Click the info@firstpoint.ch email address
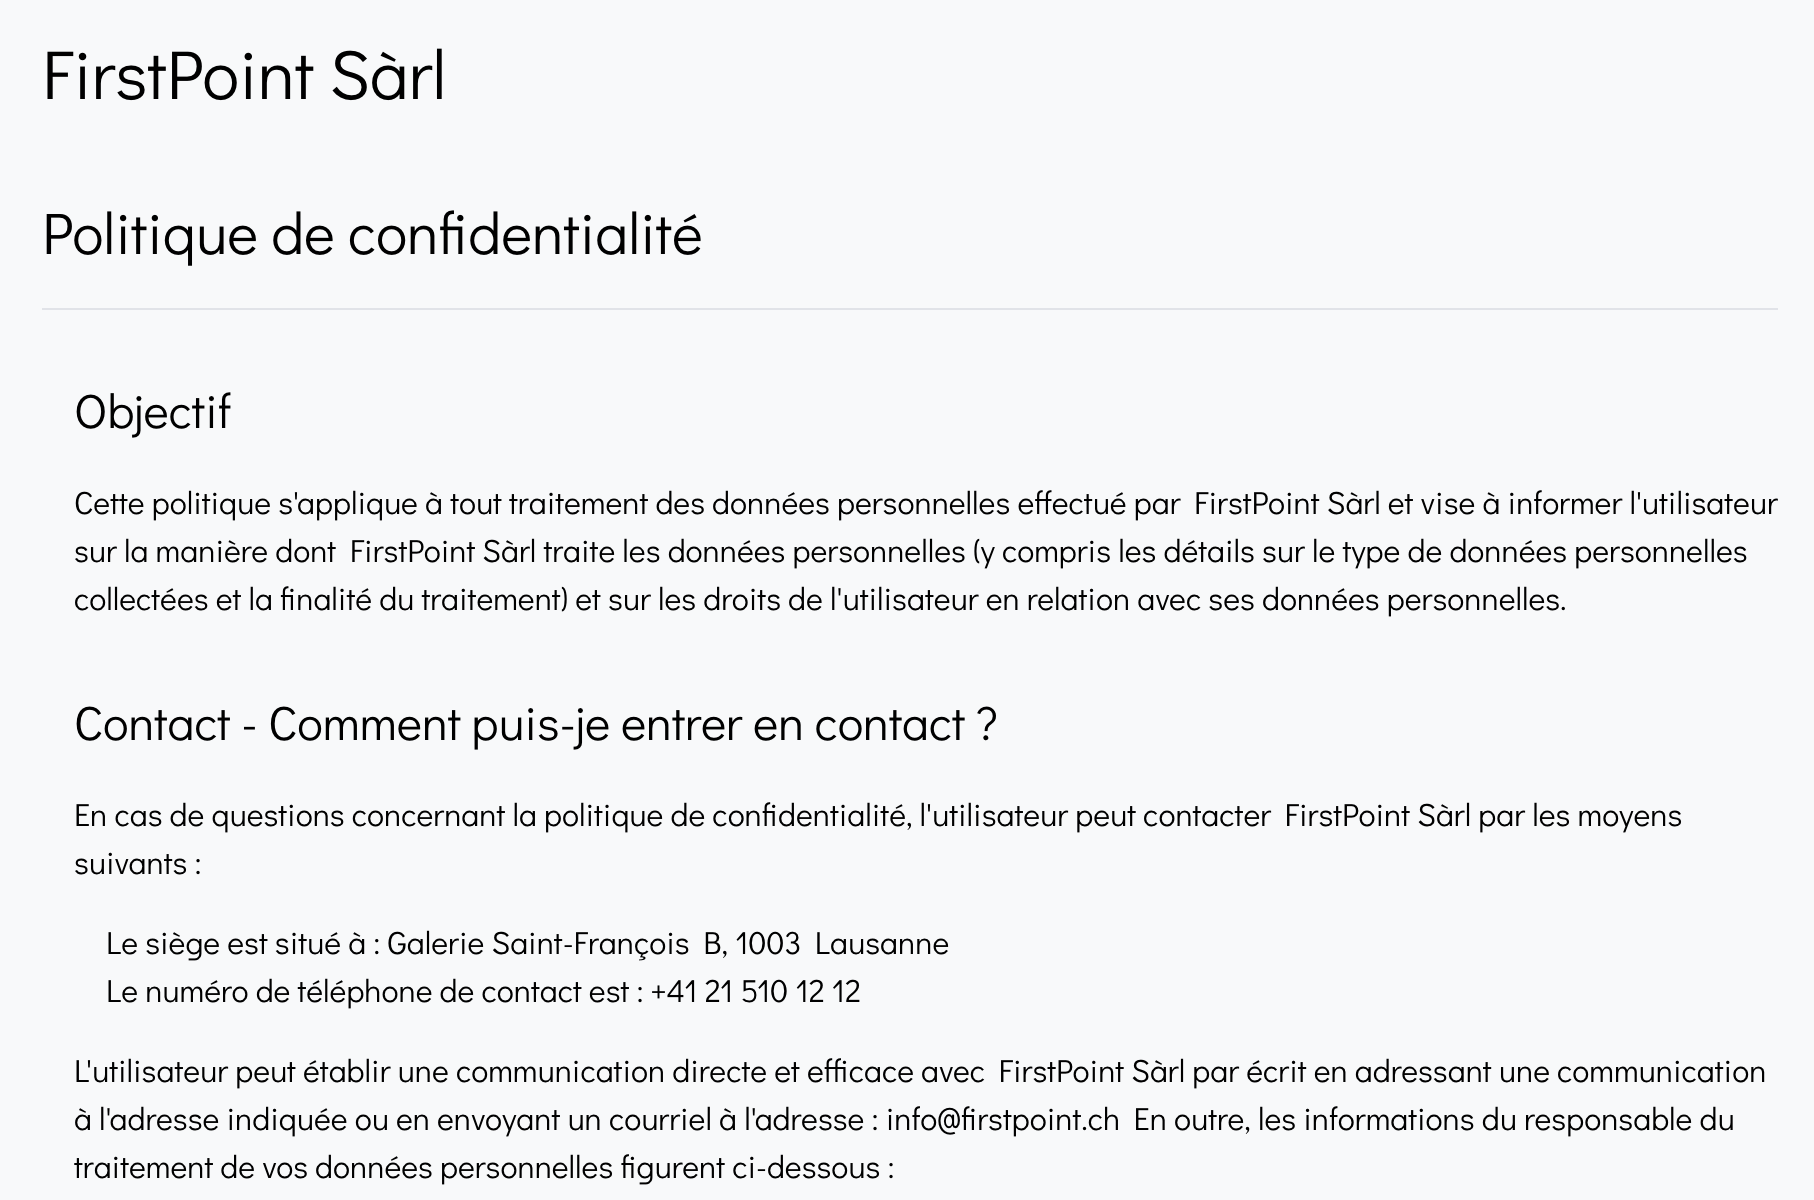The width and height of the screenshot is (1814, 1200). pyautogui.click(x=1003, y=1119)
